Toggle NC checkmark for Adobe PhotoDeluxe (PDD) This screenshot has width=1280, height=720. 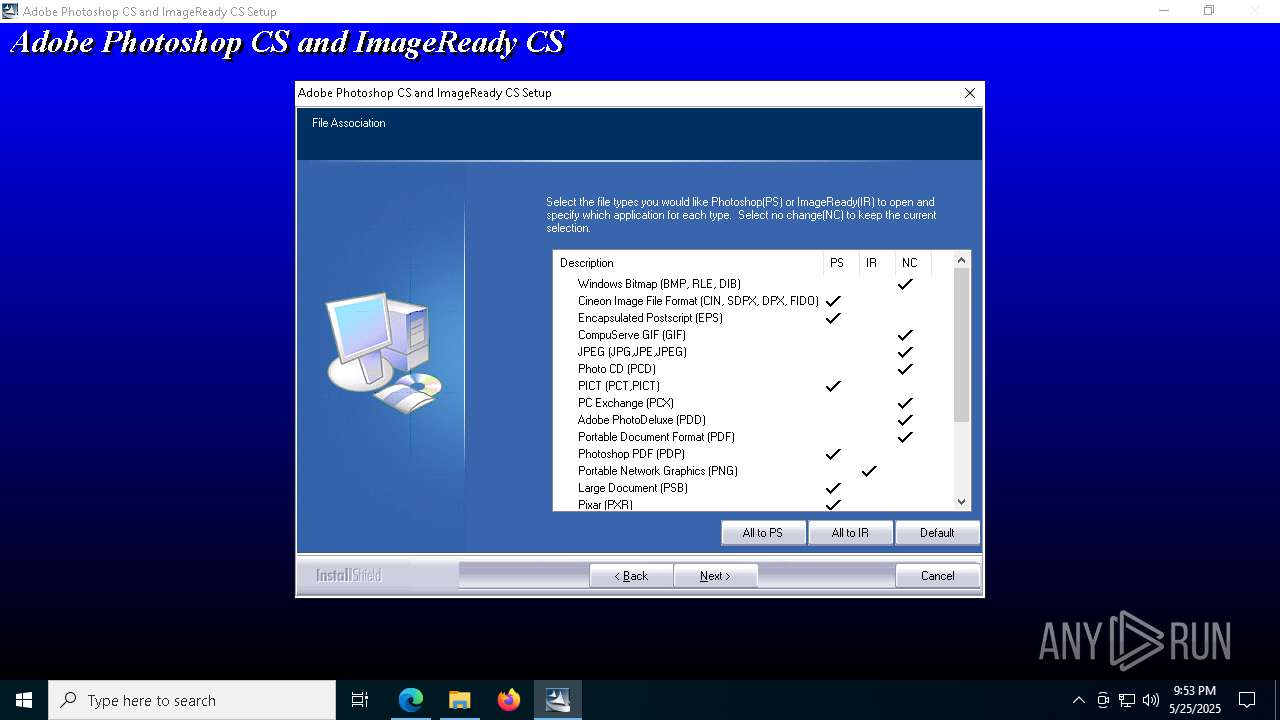(x=905, y=420)
